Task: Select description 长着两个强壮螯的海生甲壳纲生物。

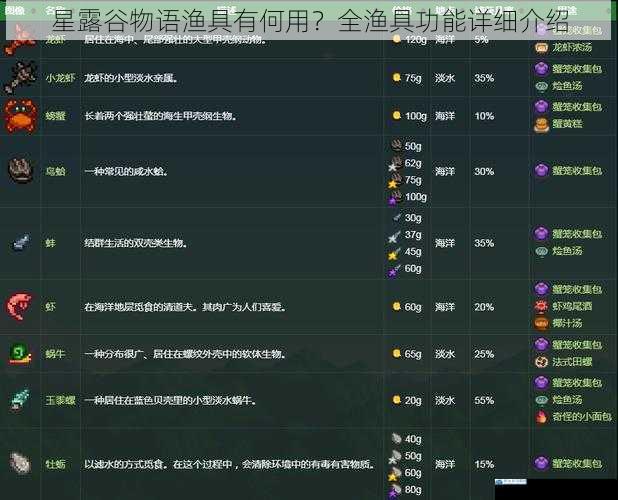Action: (x=161, y=116)
